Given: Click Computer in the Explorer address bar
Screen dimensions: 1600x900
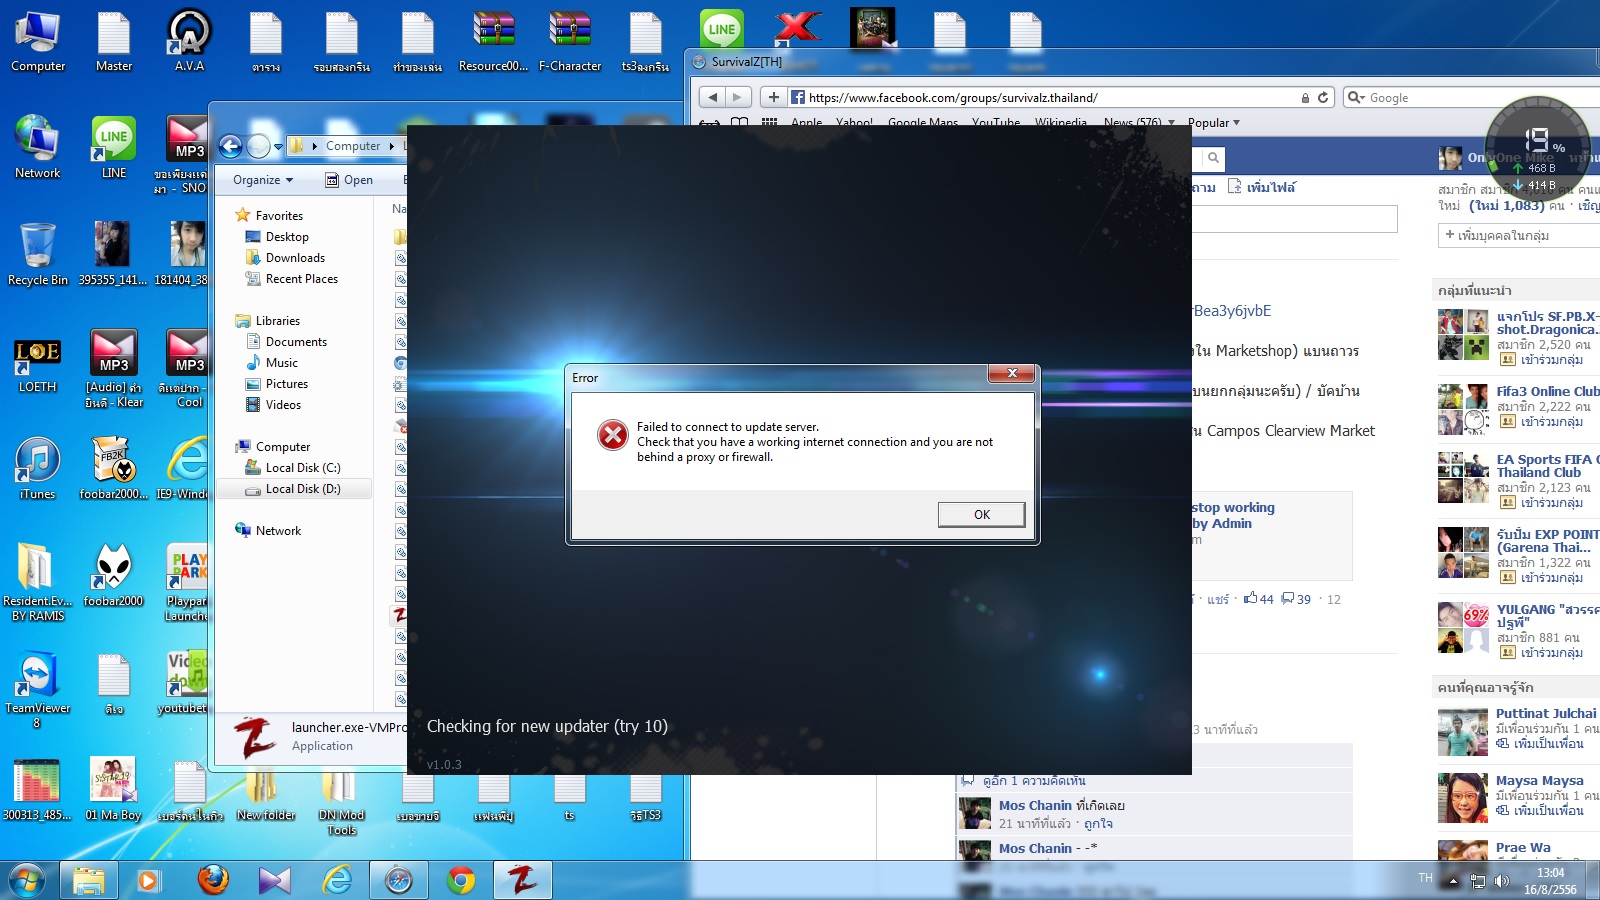Looking at the screenshot, I should 353,146.
